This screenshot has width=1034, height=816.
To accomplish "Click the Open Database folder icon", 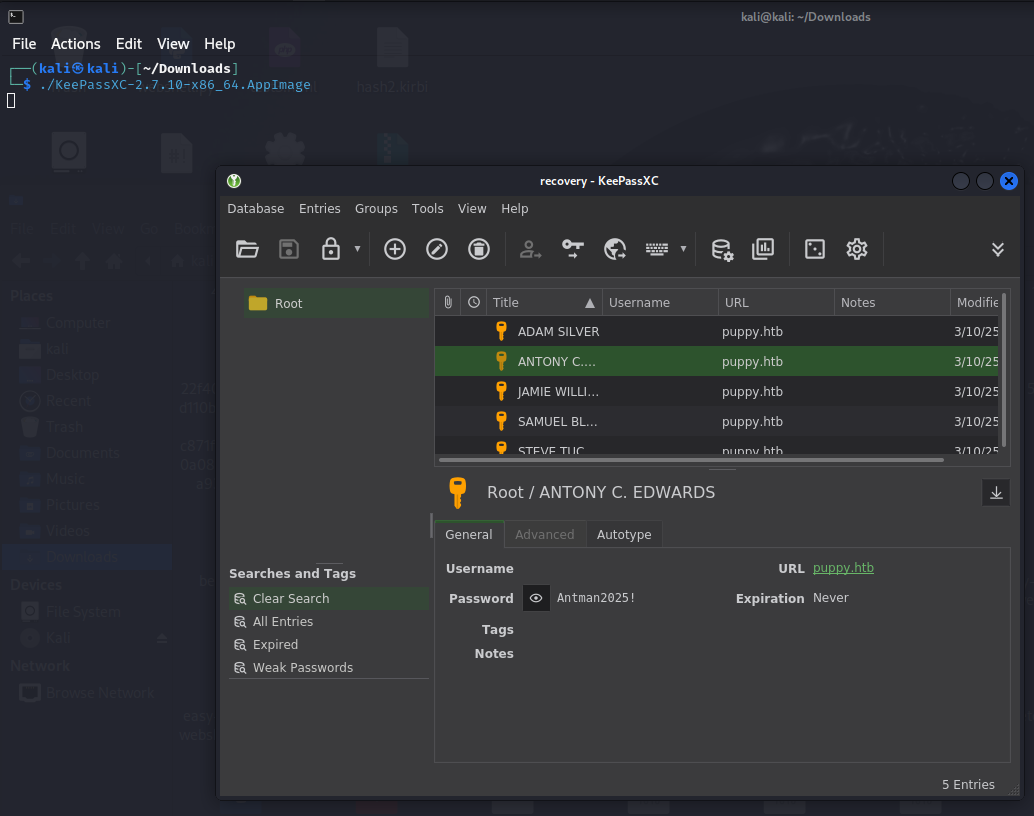I will pos(247,249).
